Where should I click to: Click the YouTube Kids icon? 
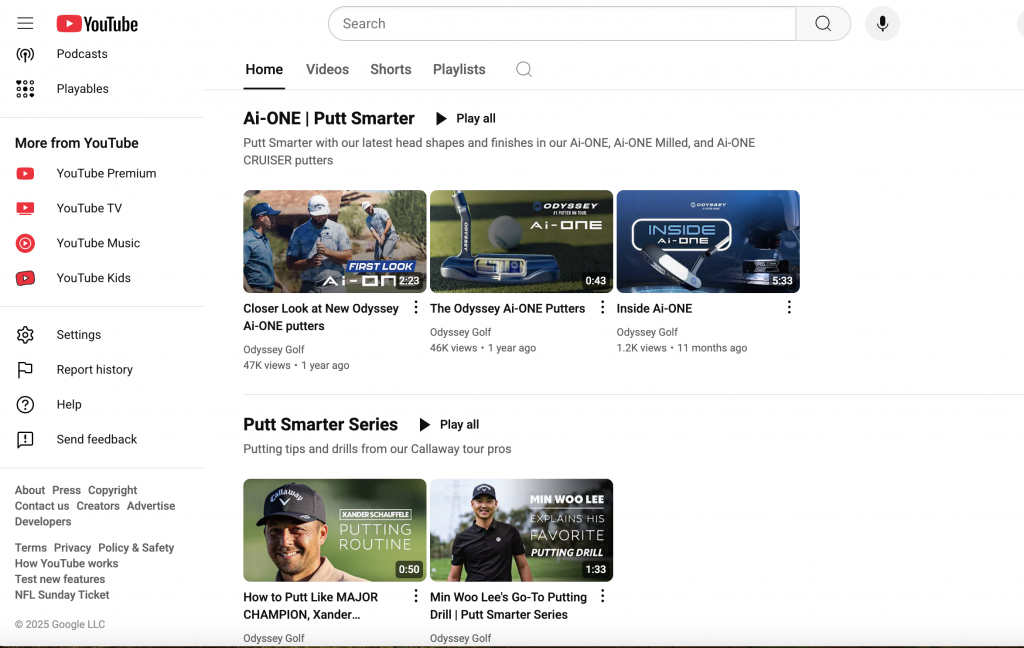(25, 278)
